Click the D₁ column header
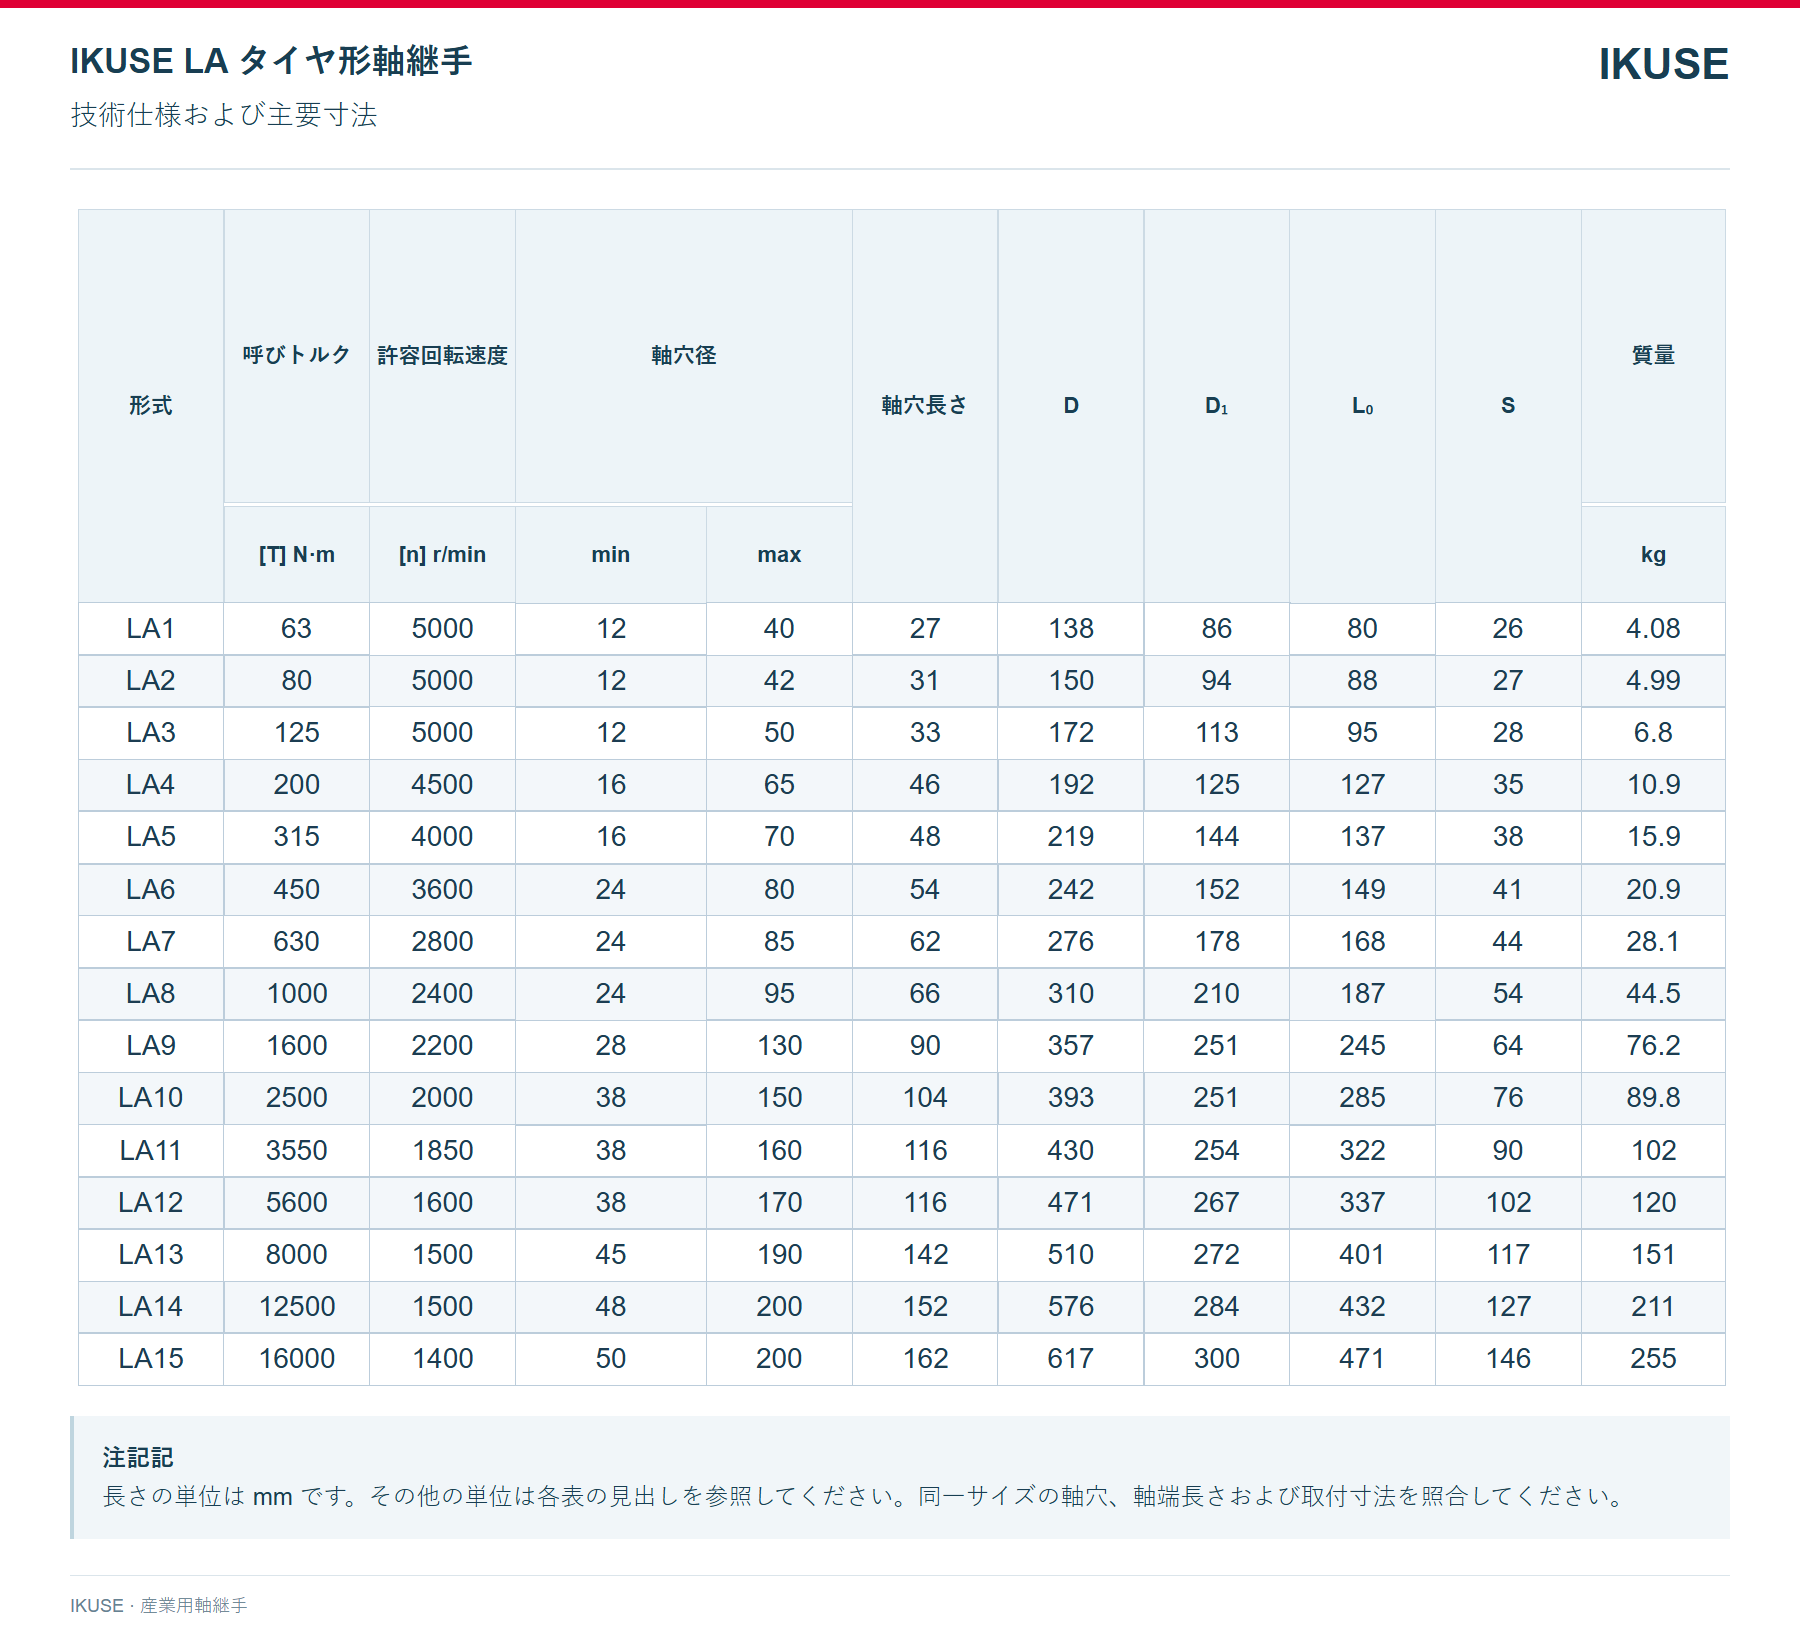The height and width of the screenshot is (1652, 1800). click(x=1216, y=405)
